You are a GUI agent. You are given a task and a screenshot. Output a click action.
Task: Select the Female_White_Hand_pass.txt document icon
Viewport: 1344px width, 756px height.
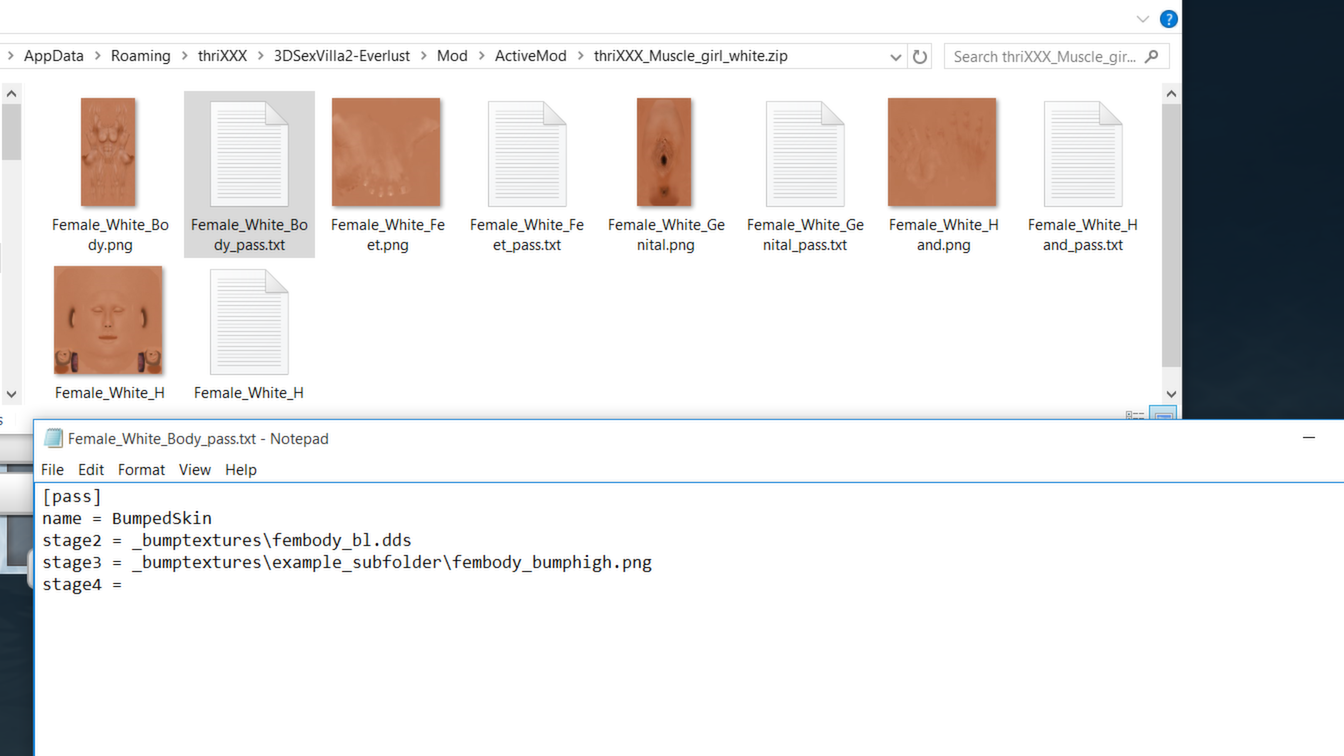(x=1083, y=153)
